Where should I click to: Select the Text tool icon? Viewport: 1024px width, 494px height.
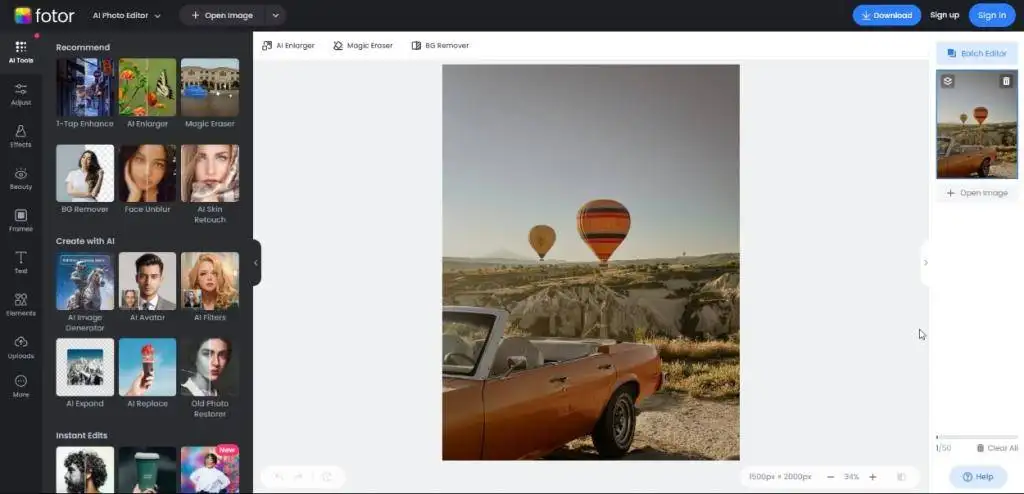click(x=21, y=263)
